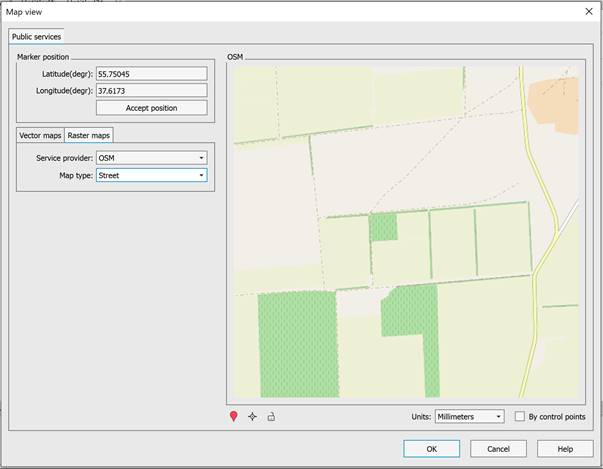This screenshot has width=603, height=469.
Task: Select the crosshair center-position icon
Action: pyautogui.click(x=252, y=416)
